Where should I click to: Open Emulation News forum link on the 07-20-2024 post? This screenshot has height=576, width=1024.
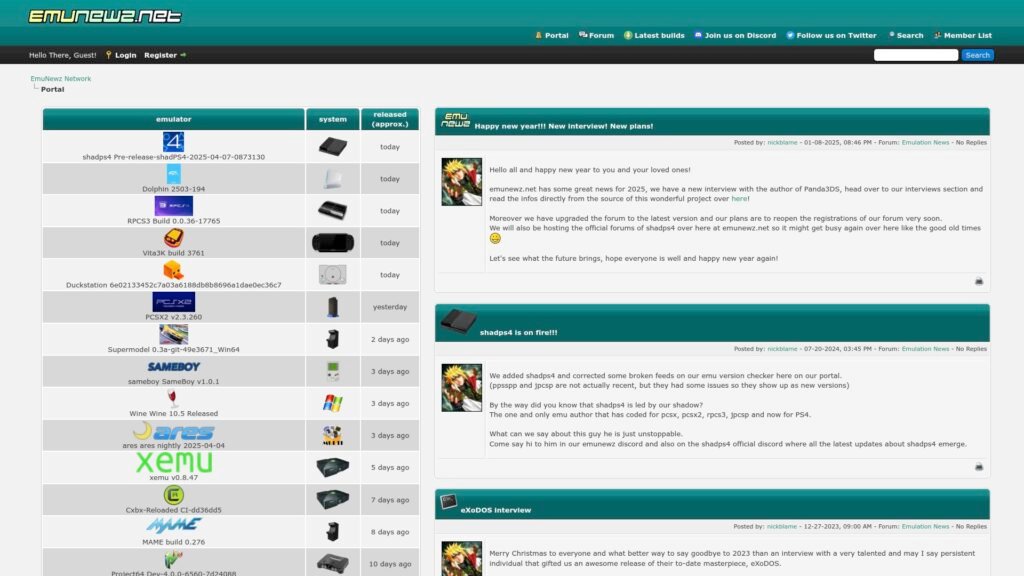(925, 349)
